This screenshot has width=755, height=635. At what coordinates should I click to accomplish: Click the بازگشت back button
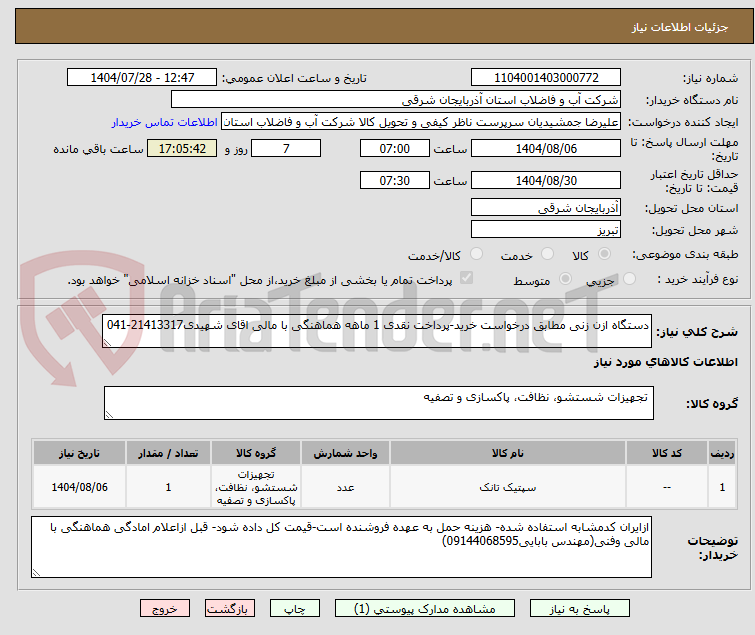(230, 609)
